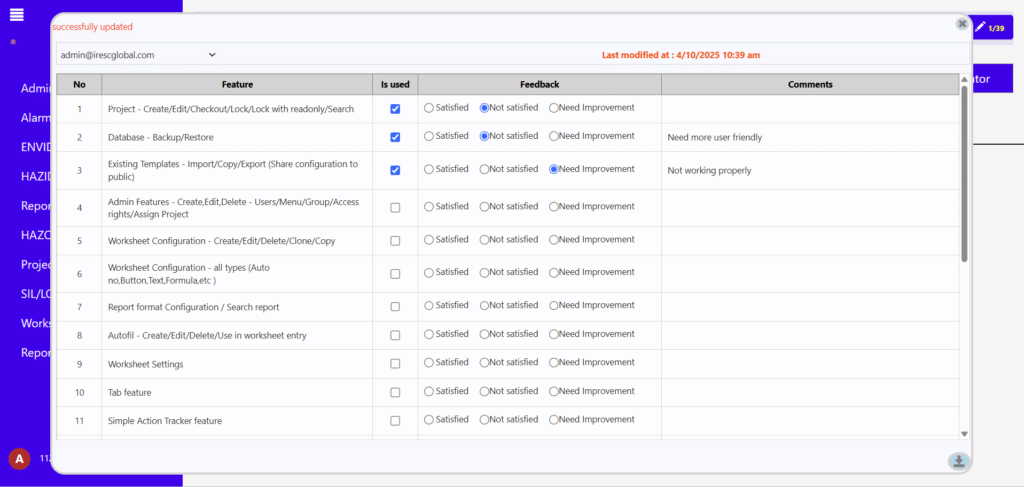Uncheck Is used for Database Backup/Restore

[395, 137]
